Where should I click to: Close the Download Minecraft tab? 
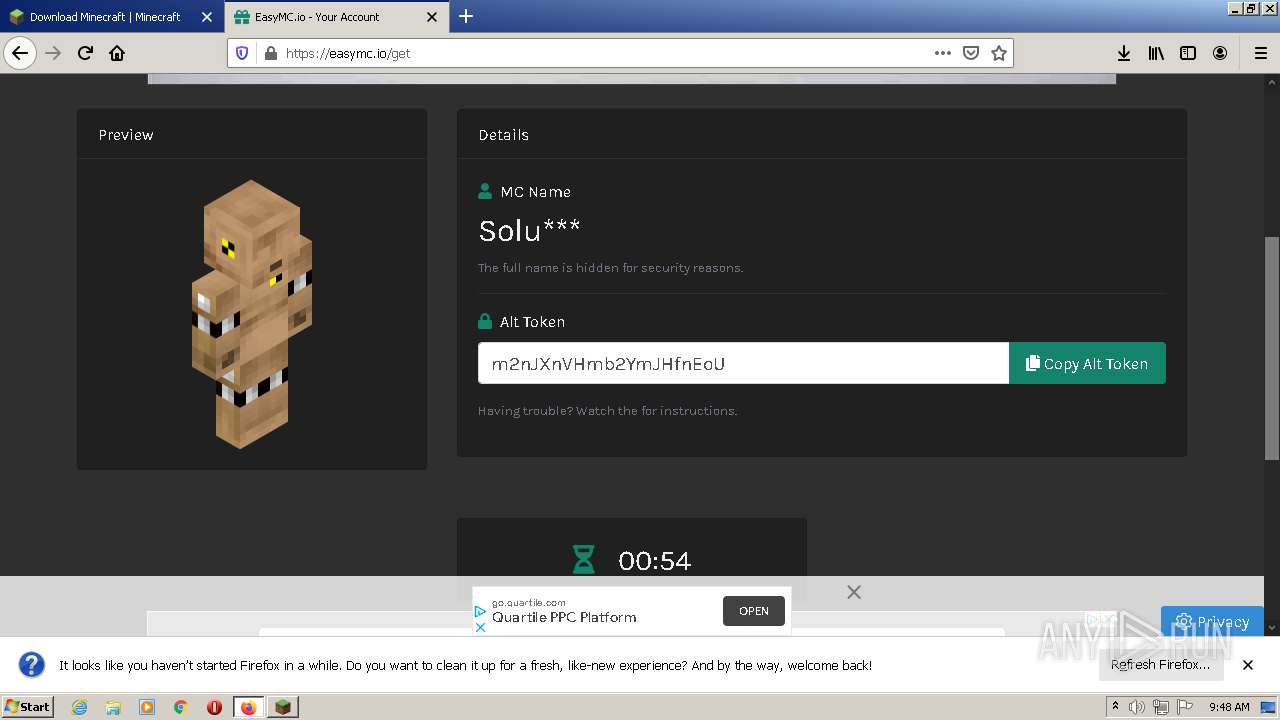tap(207, 17)
